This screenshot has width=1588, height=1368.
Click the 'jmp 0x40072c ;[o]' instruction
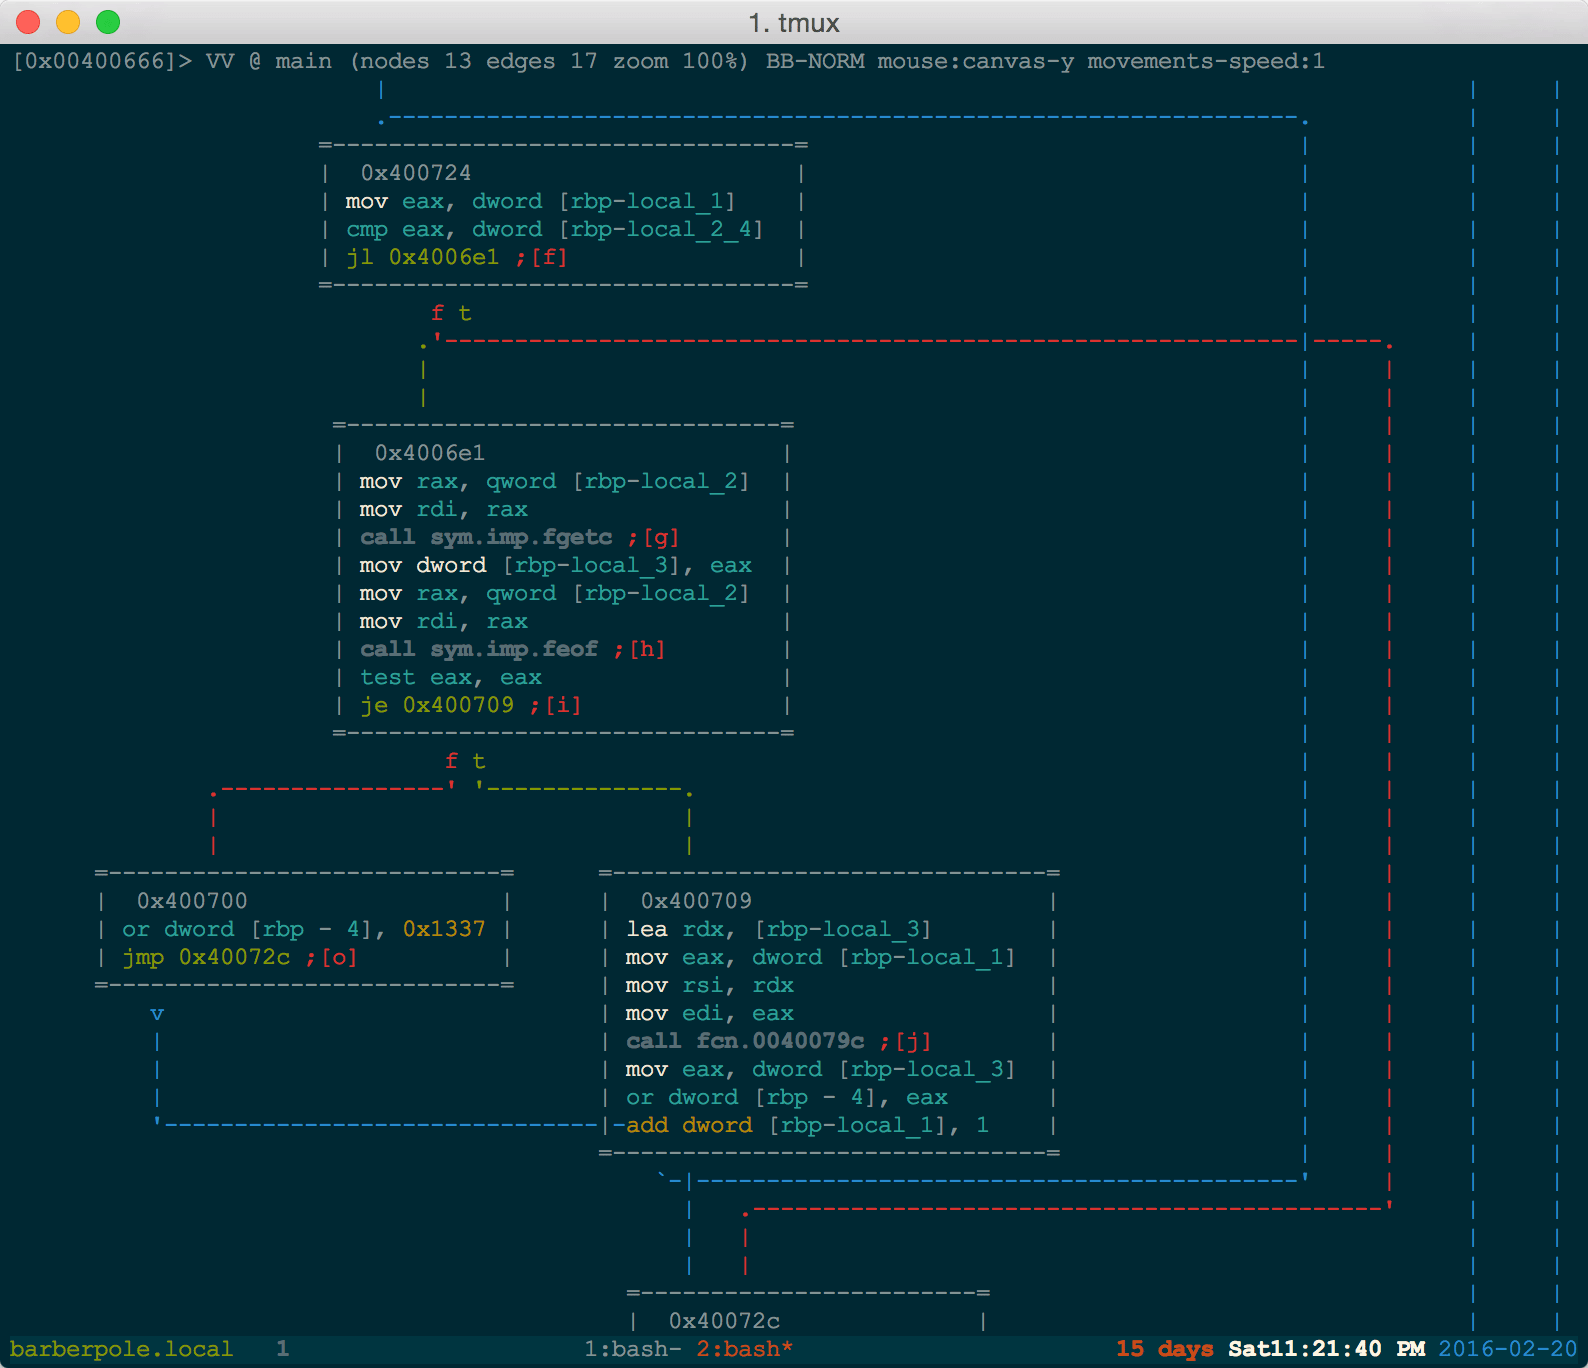(x=239, y=957)
